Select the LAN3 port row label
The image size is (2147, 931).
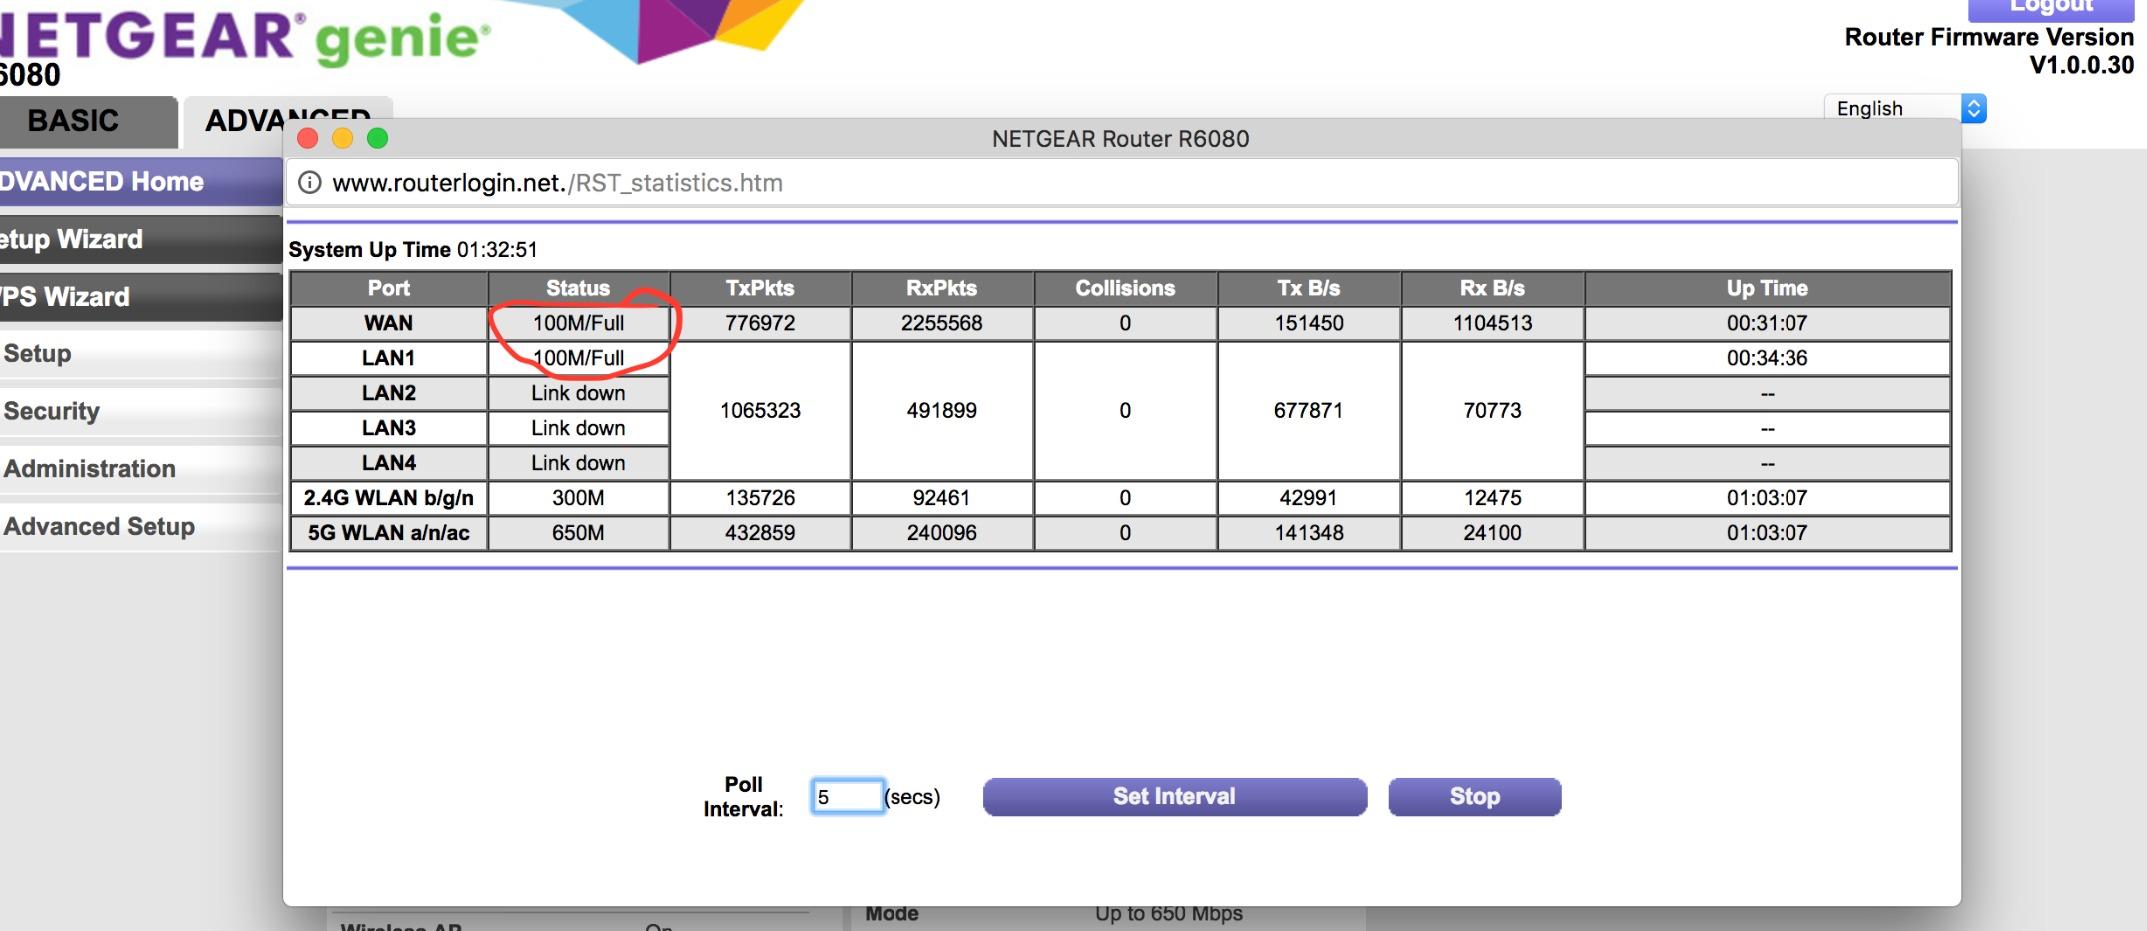pyautogui.click(x=389, y=428)
